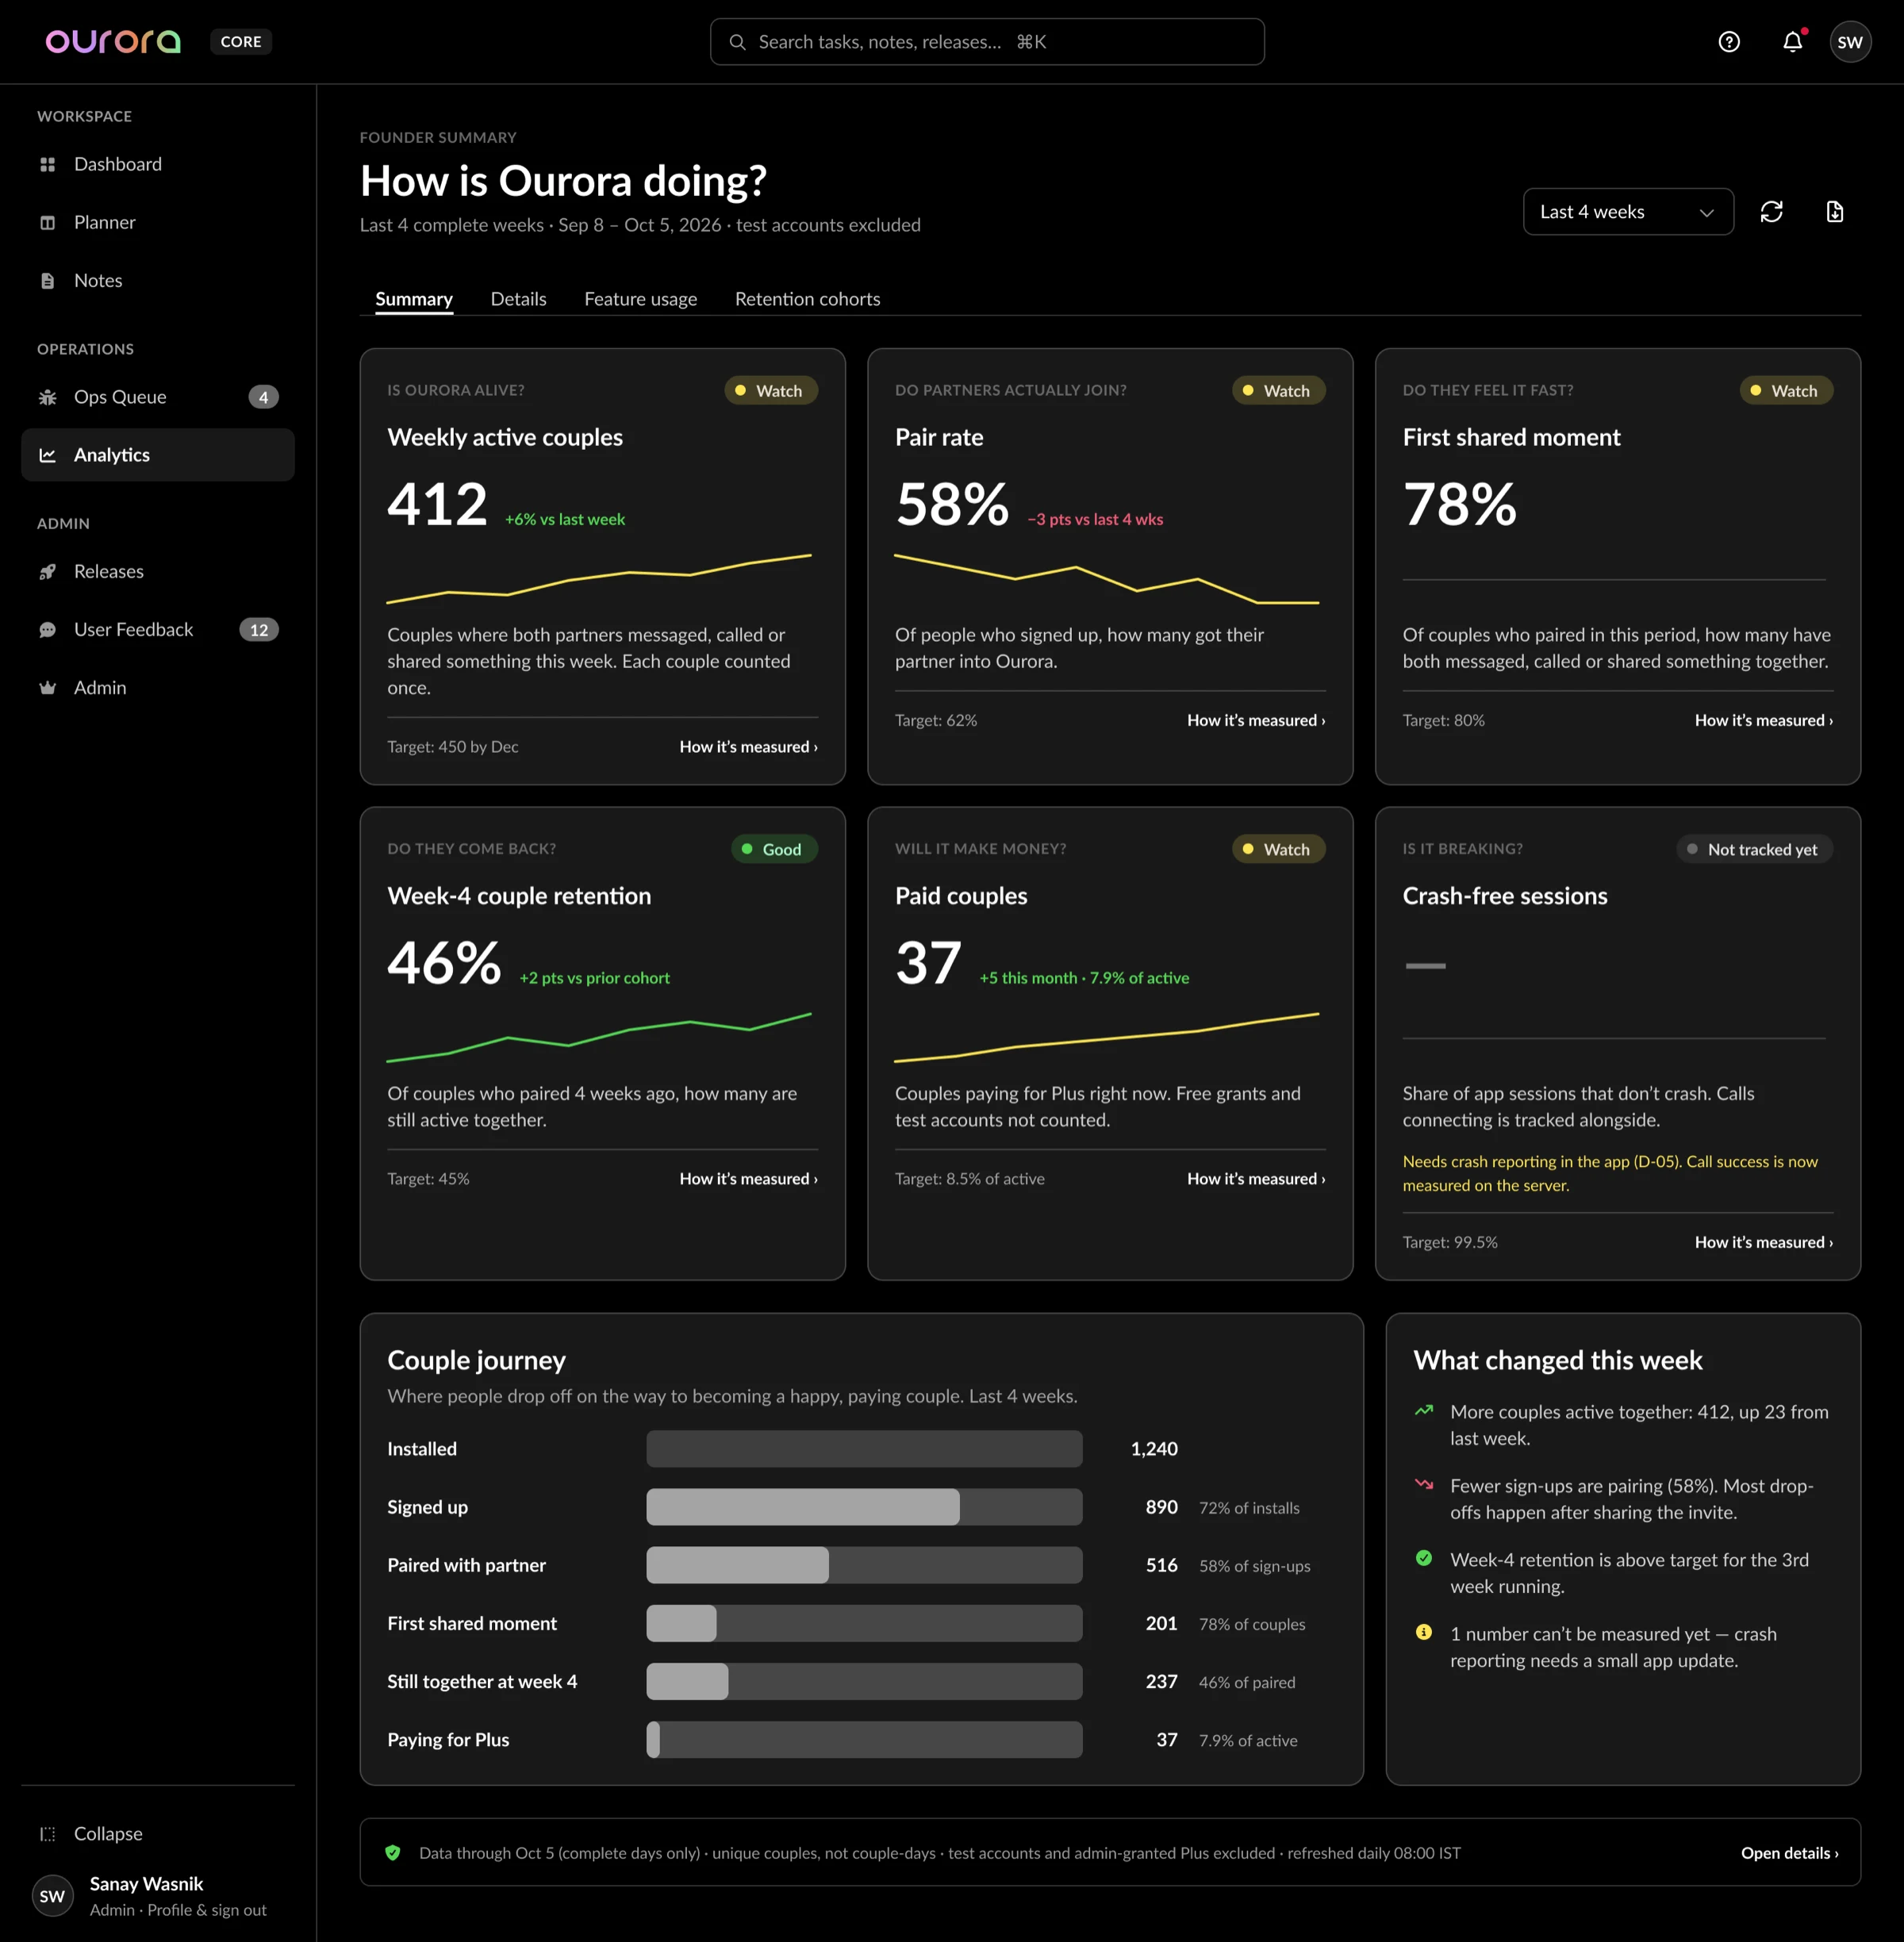The image size is (1904, 1942).
Task: Click the Paired with partner progress bar
Action: pos(864,1565)
